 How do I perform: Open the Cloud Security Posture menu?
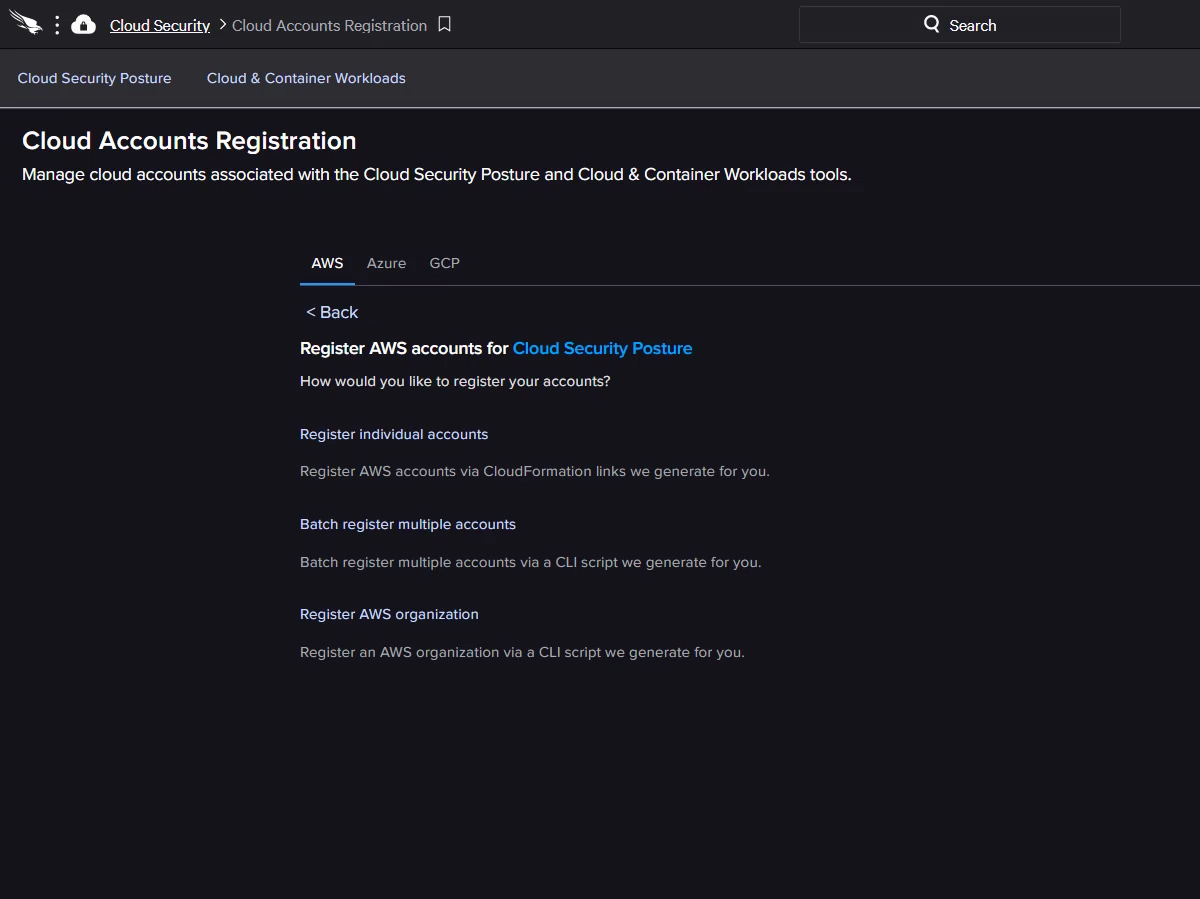pos(95,78)
